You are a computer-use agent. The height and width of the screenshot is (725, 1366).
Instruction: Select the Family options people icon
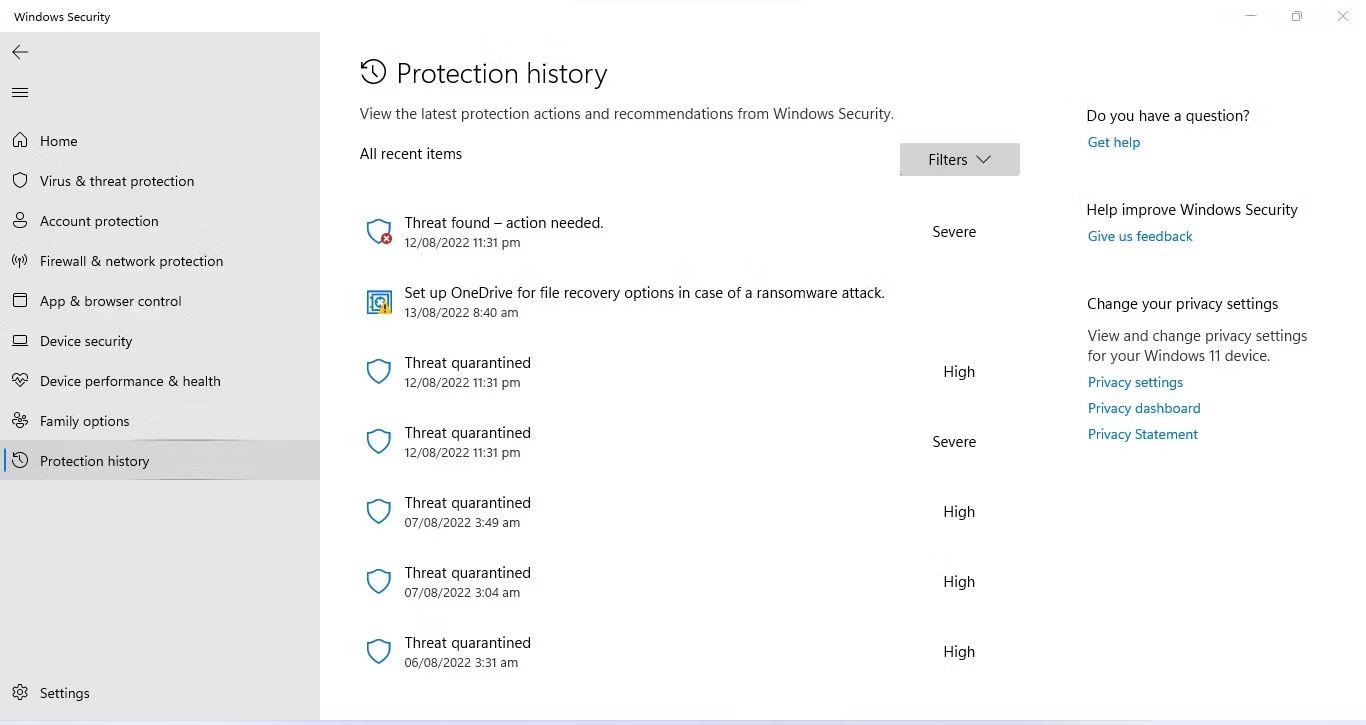(x=20, y=421)
